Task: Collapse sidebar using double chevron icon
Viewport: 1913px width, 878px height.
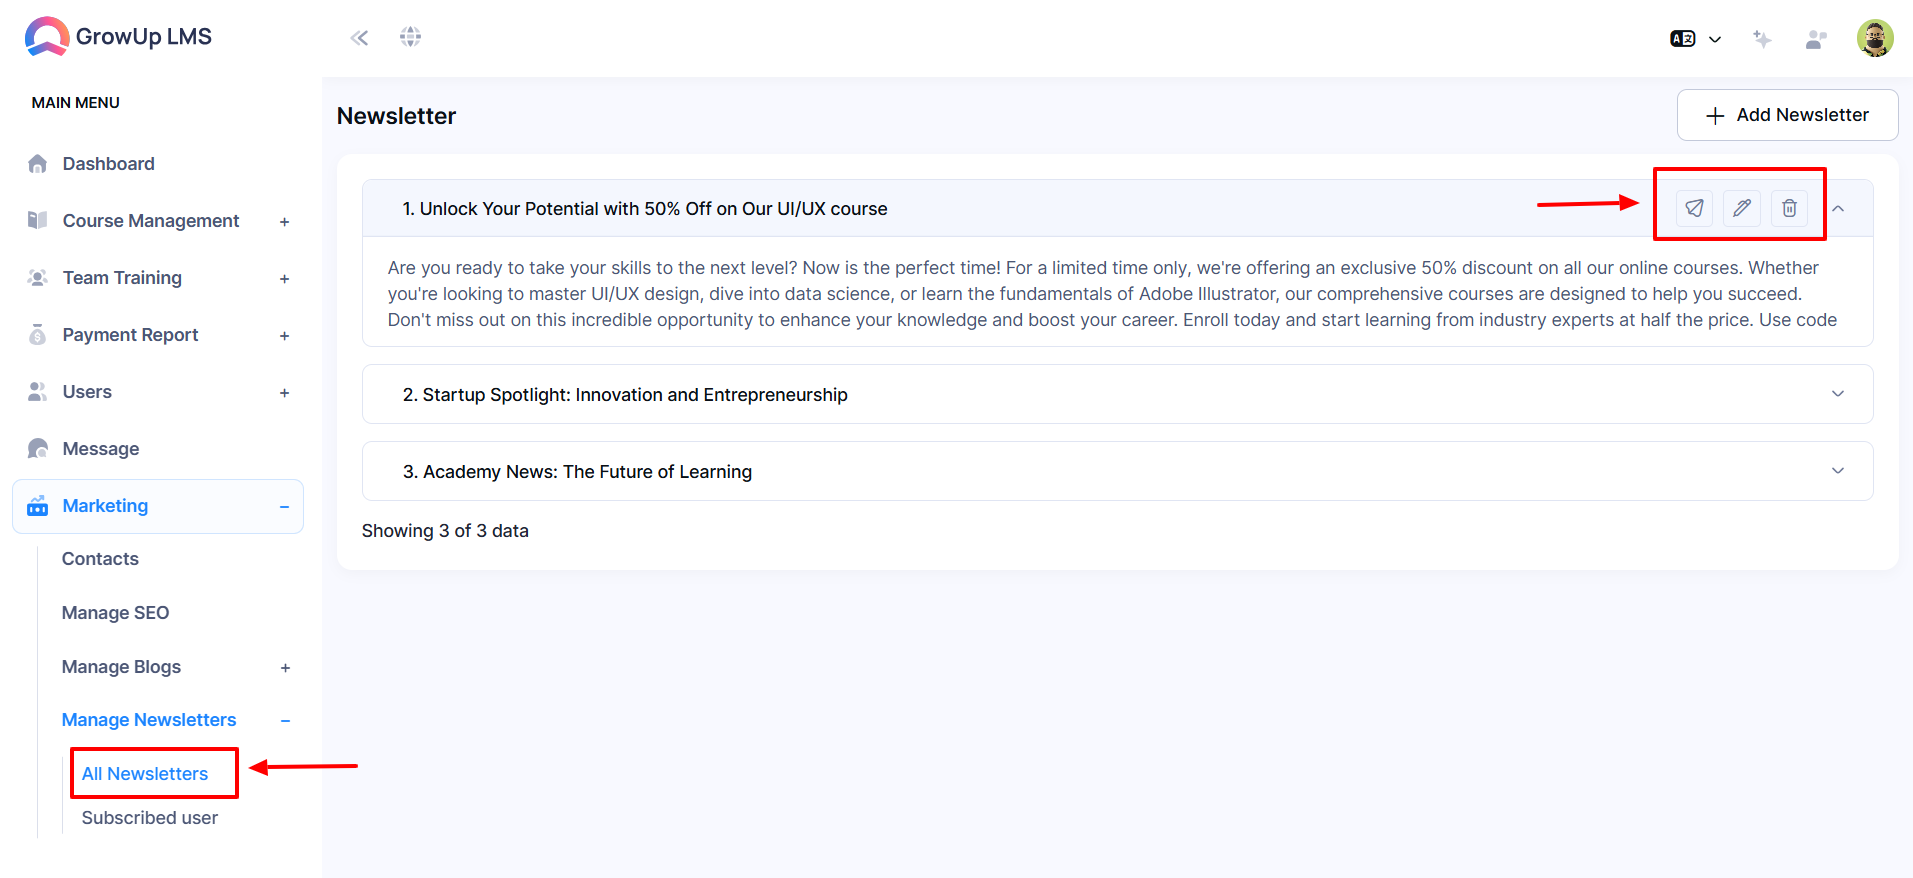Action: pos(359,38)
